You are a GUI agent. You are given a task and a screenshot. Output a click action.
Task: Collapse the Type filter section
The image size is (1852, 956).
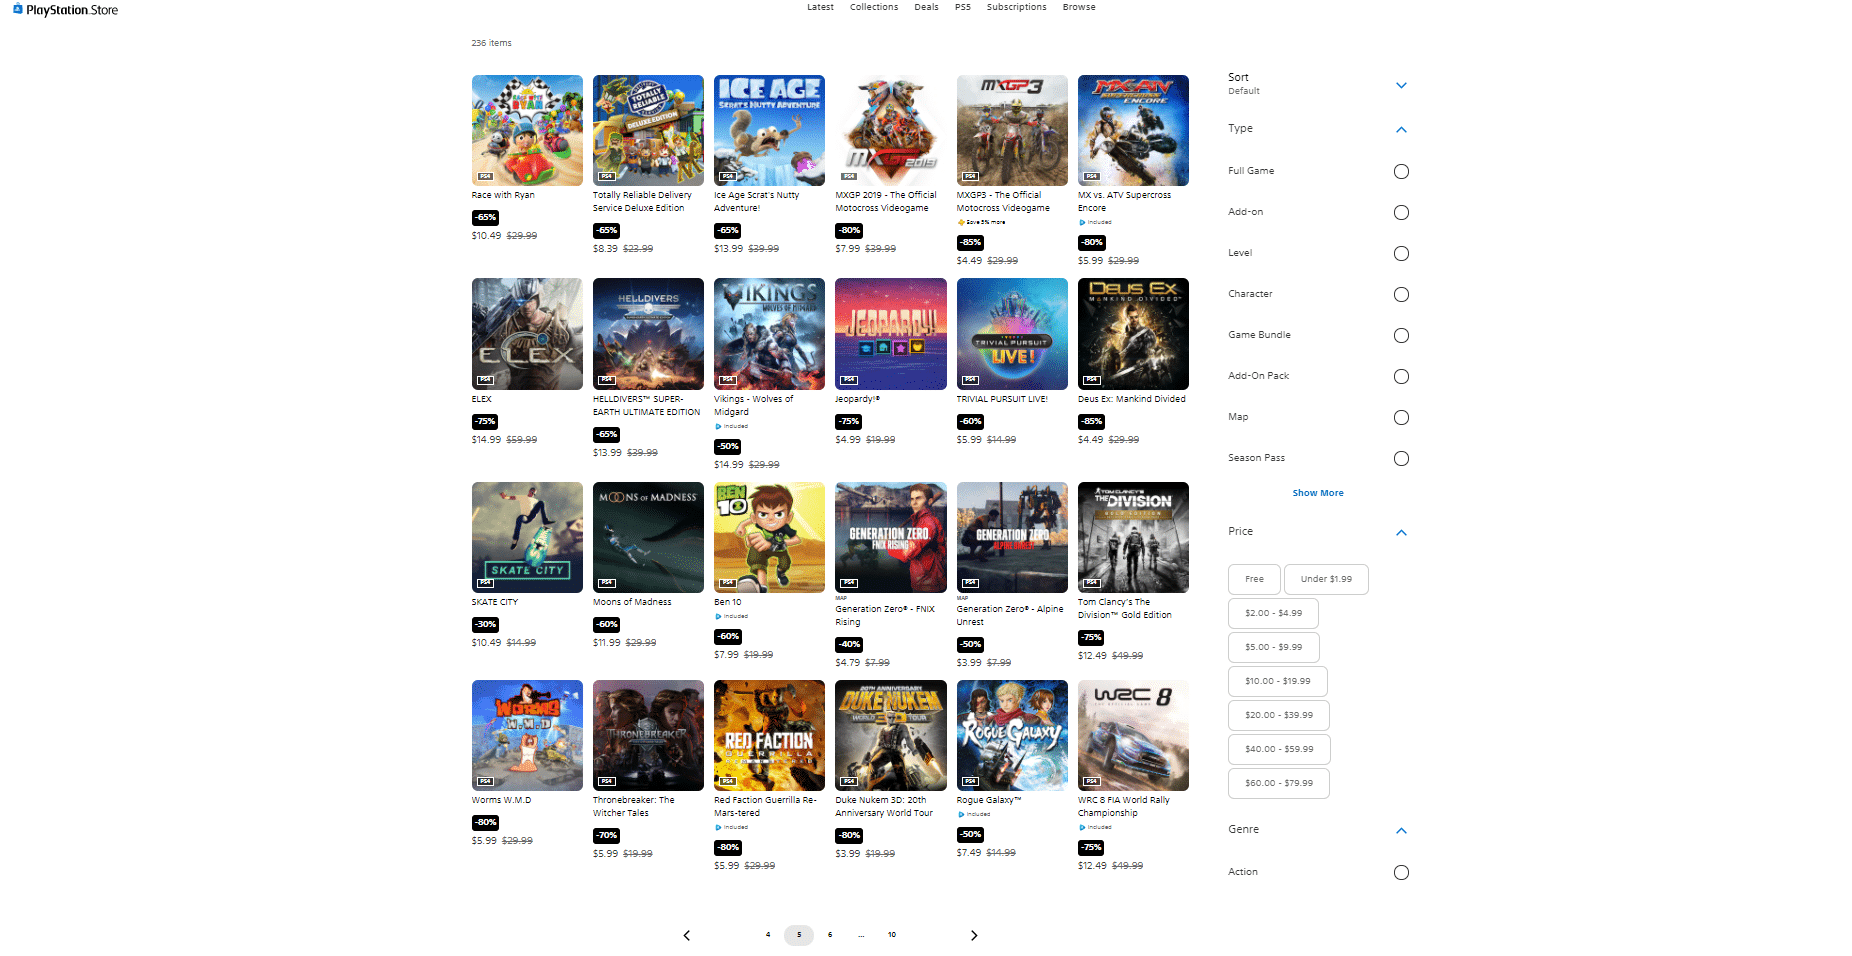point(1401,130)
